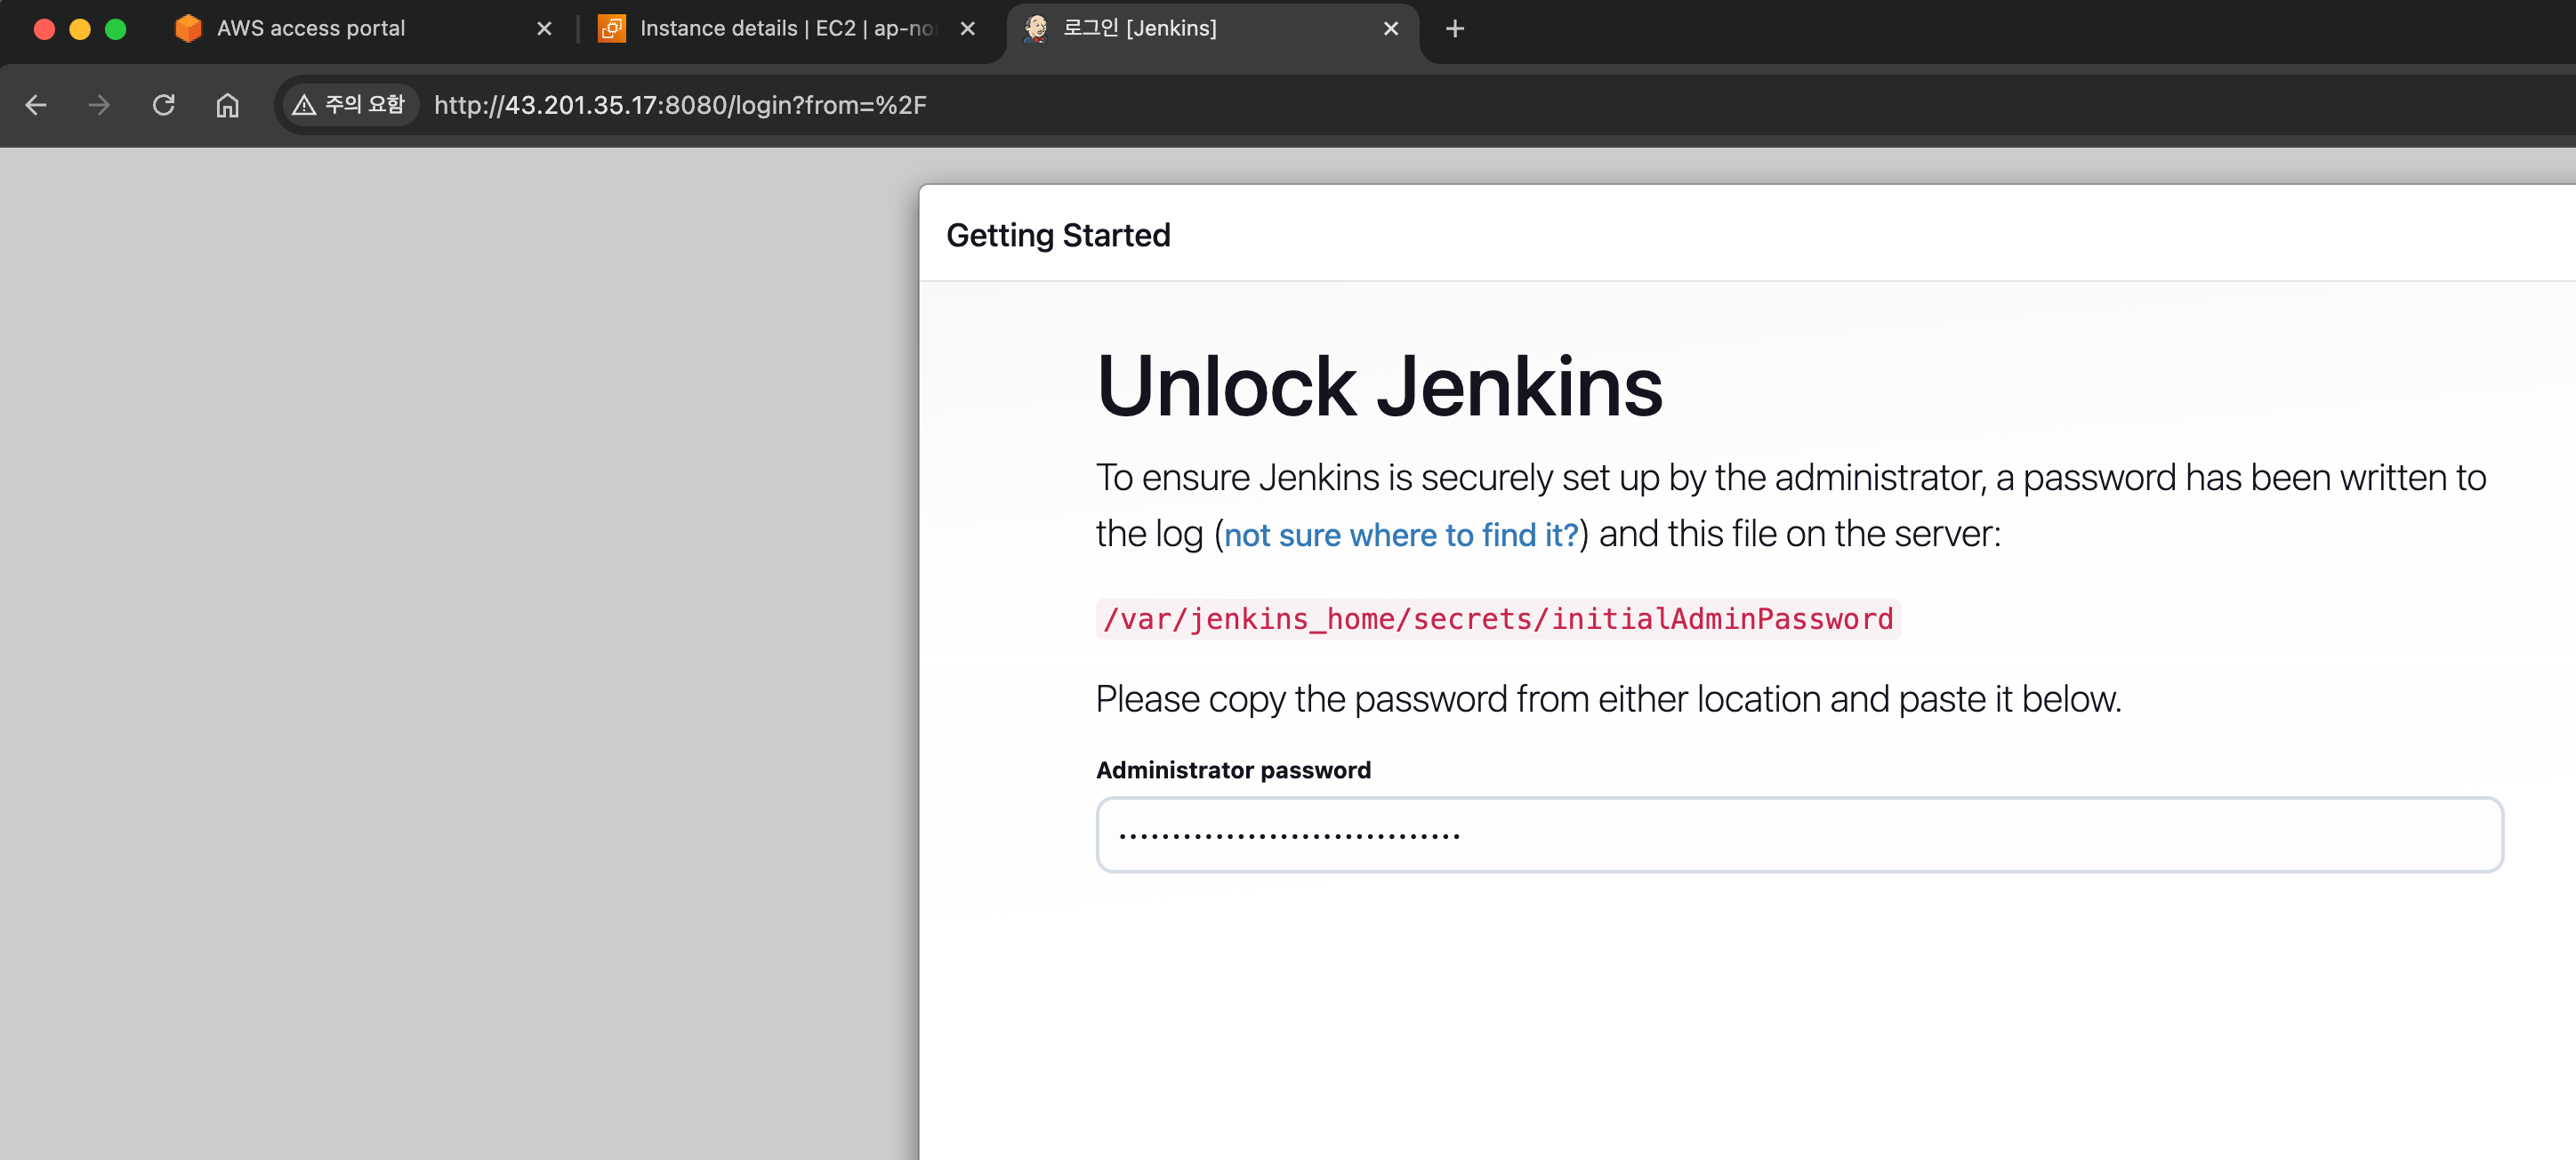Reload the Jenkins login page
The image size is (2576, 1160).
pos(164,105)
